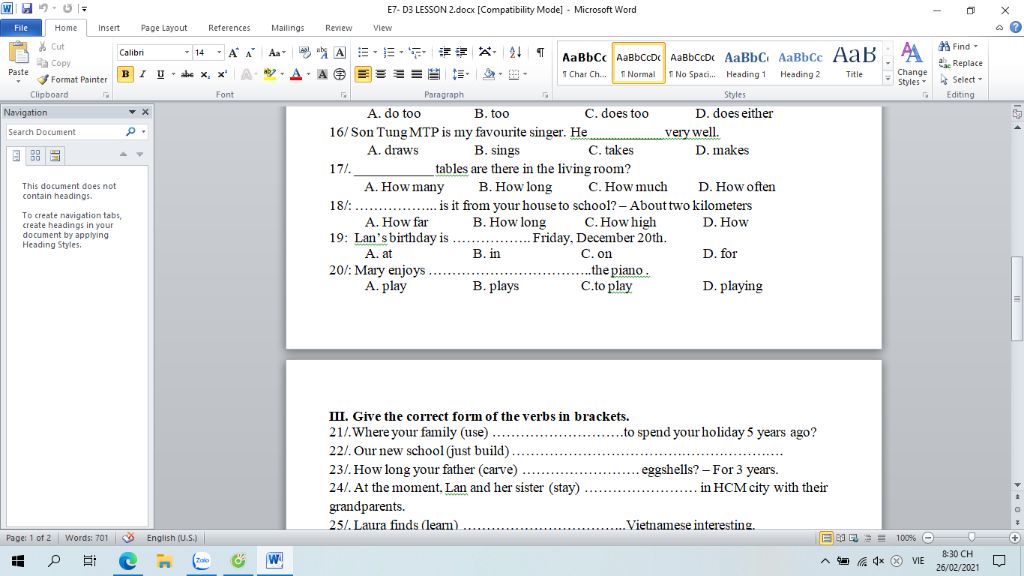Click the vertical scrollbar thumb
The width and height of the screenshot is (1024, 576).
(1017, 298)
